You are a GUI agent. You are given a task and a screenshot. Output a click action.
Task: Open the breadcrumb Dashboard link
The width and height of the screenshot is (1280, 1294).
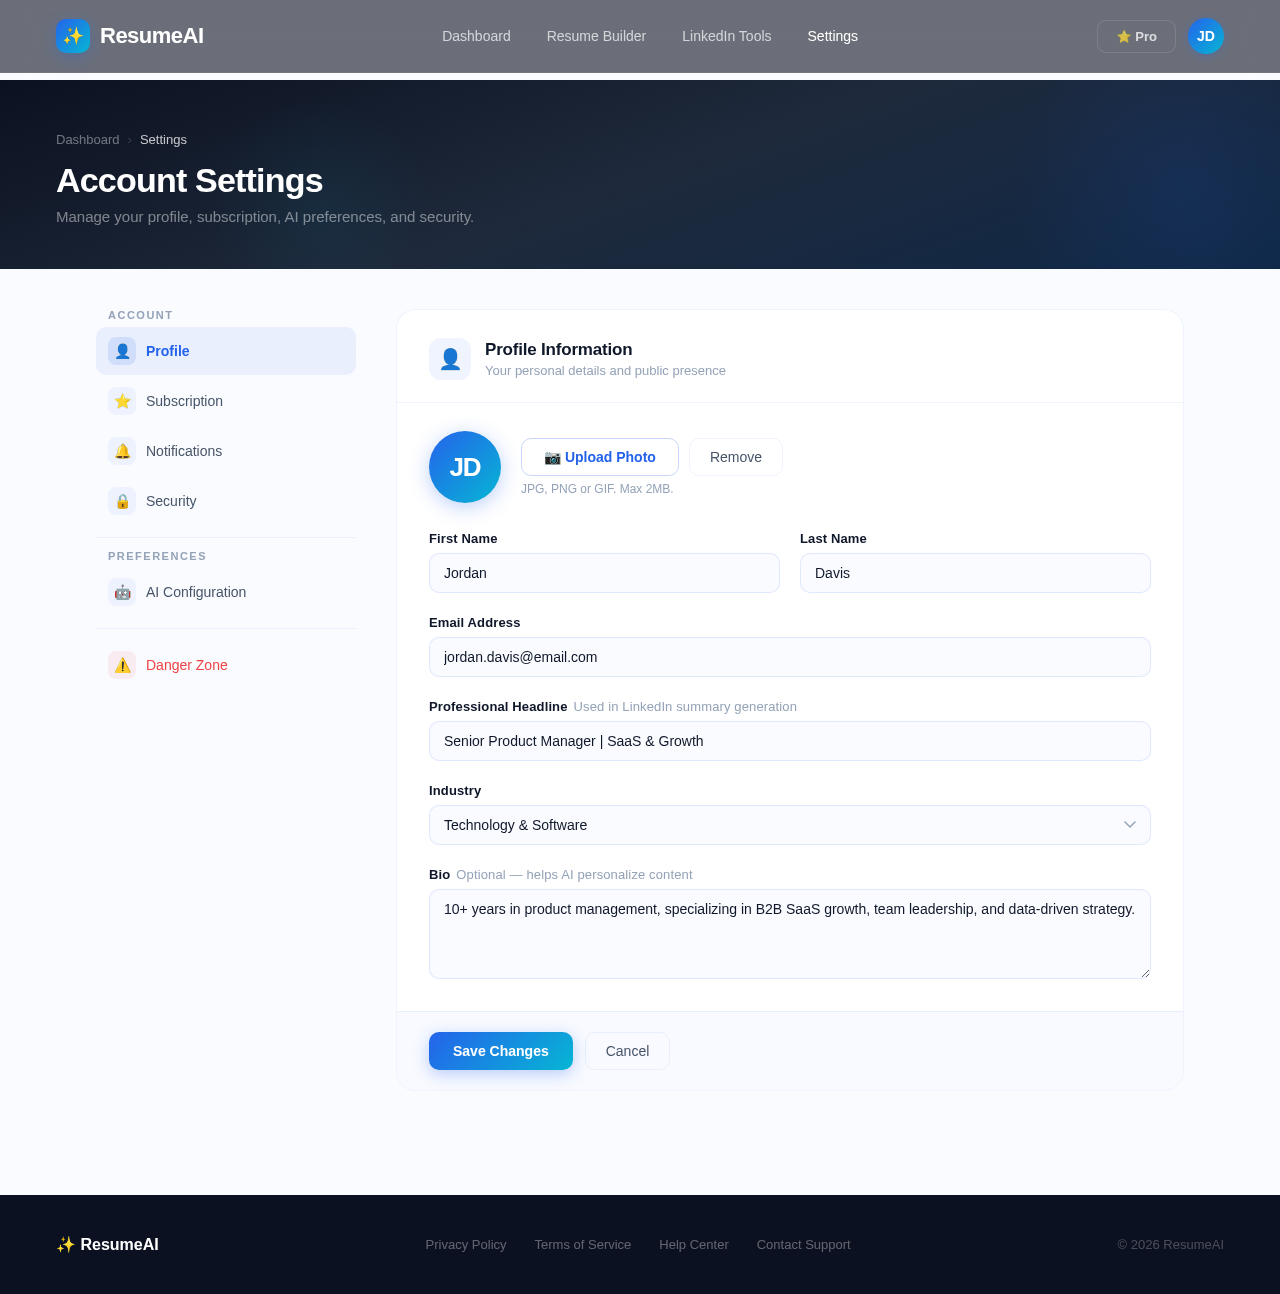tap(87, 139)
